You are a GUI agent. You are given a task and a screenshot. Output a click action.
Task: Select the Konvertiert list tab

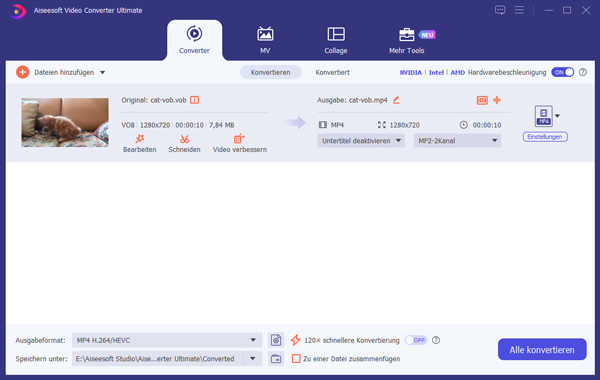point(332,72)
